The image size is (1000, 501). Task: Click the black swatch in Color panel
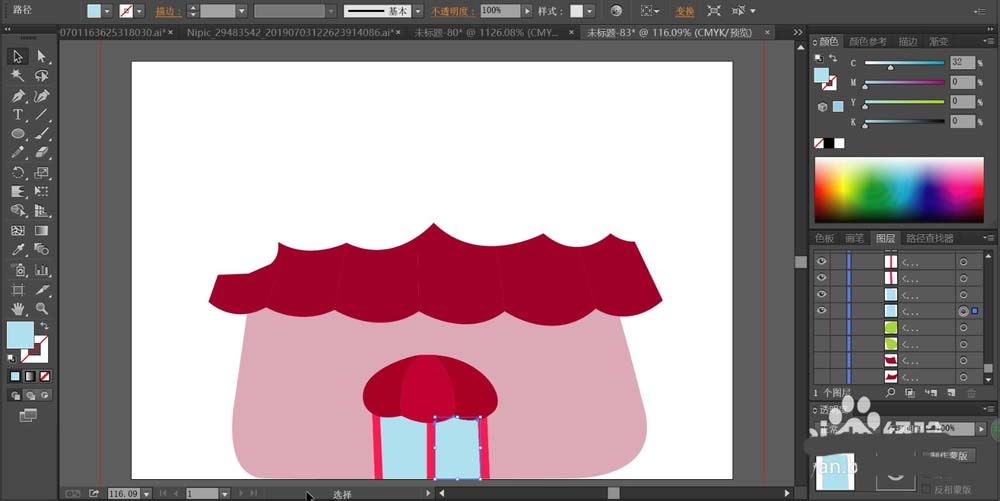coord(829,143)
